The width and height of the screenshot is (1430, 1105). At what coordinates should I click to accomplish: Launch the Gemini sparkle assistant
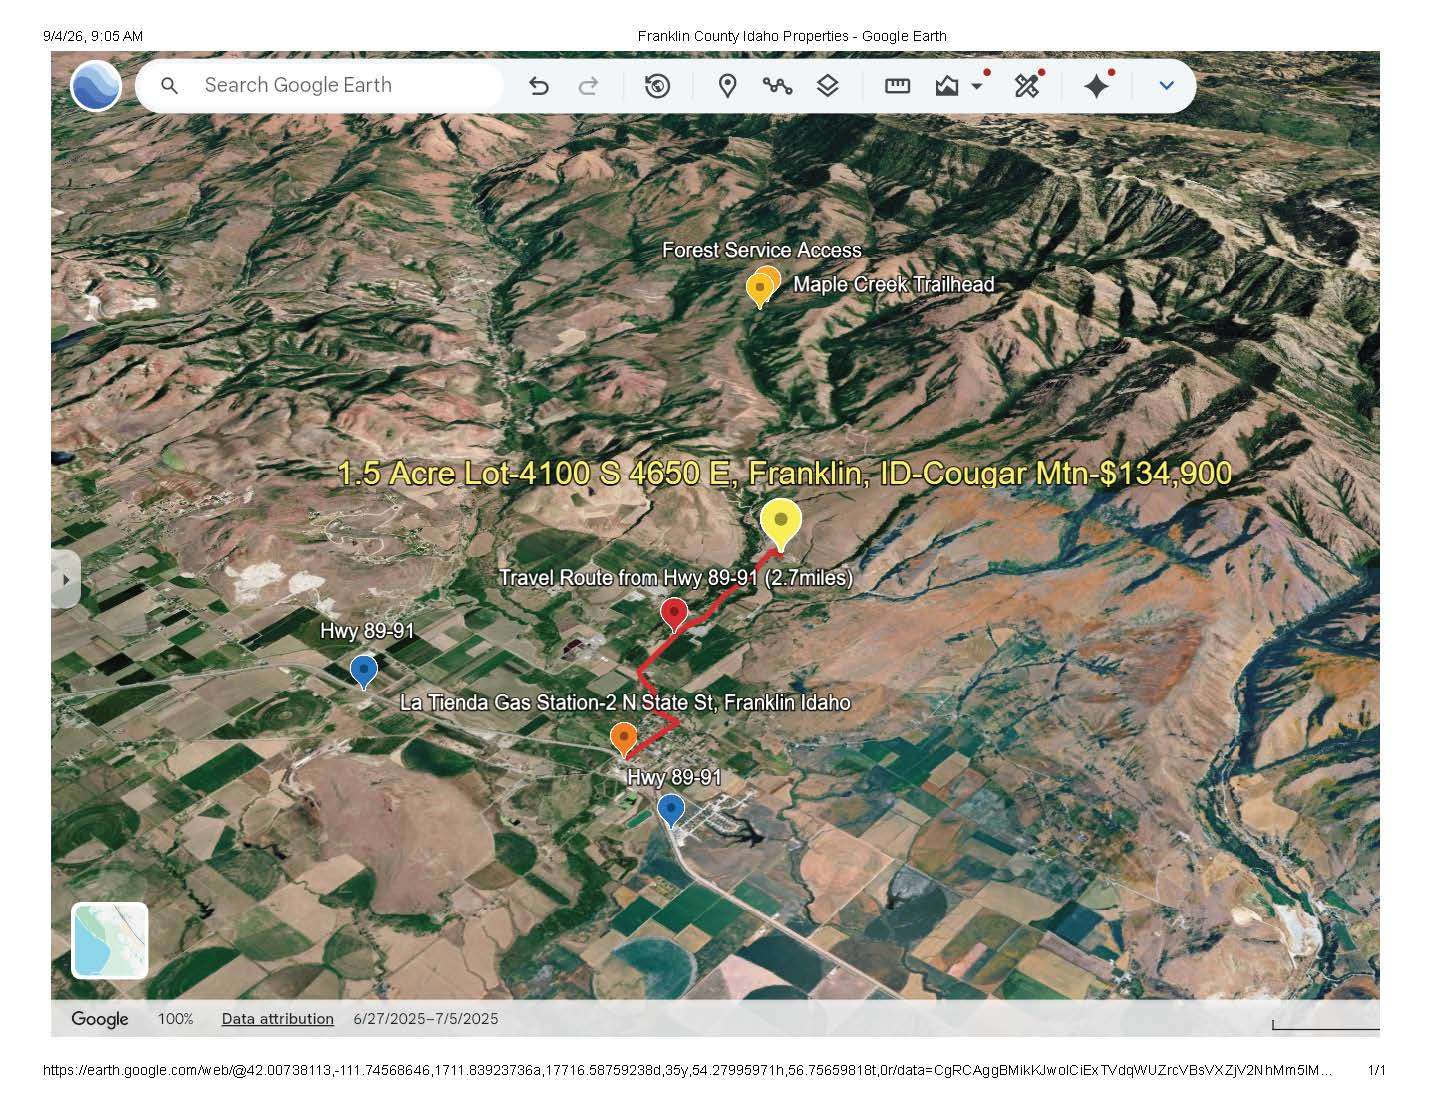tap(1097, 86)
